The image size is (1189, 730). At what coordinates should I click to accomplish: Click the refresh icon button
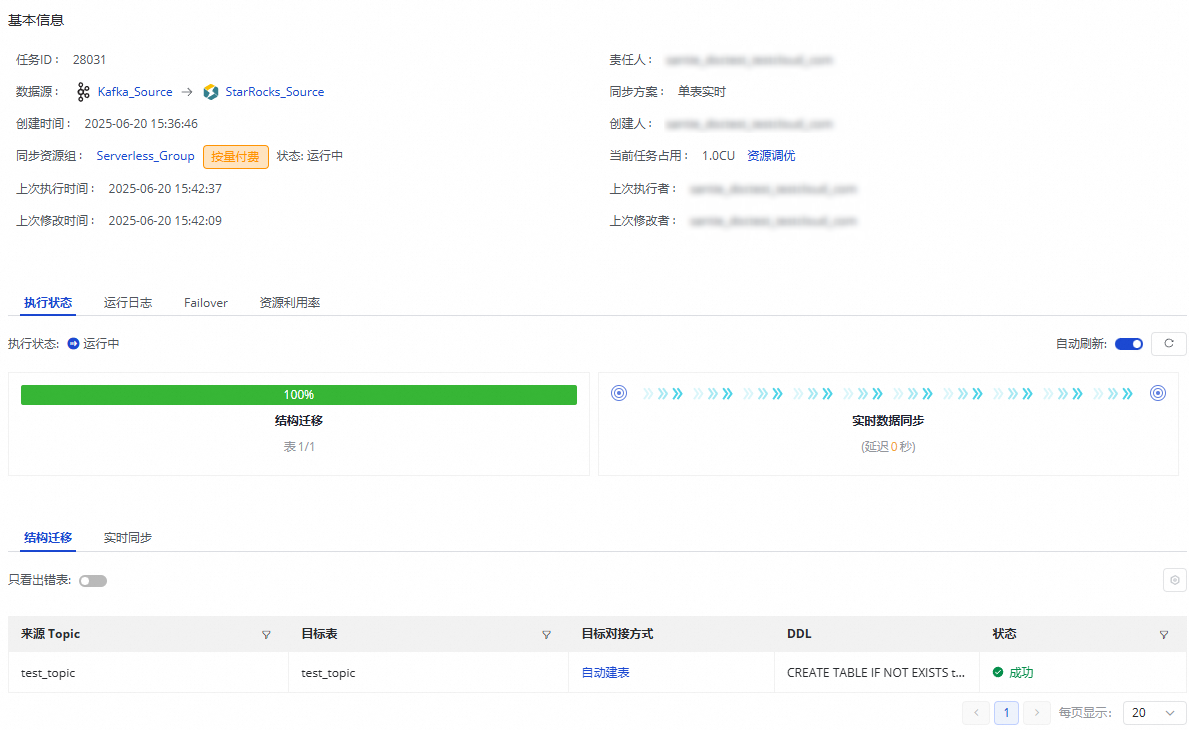point(1169,343)
